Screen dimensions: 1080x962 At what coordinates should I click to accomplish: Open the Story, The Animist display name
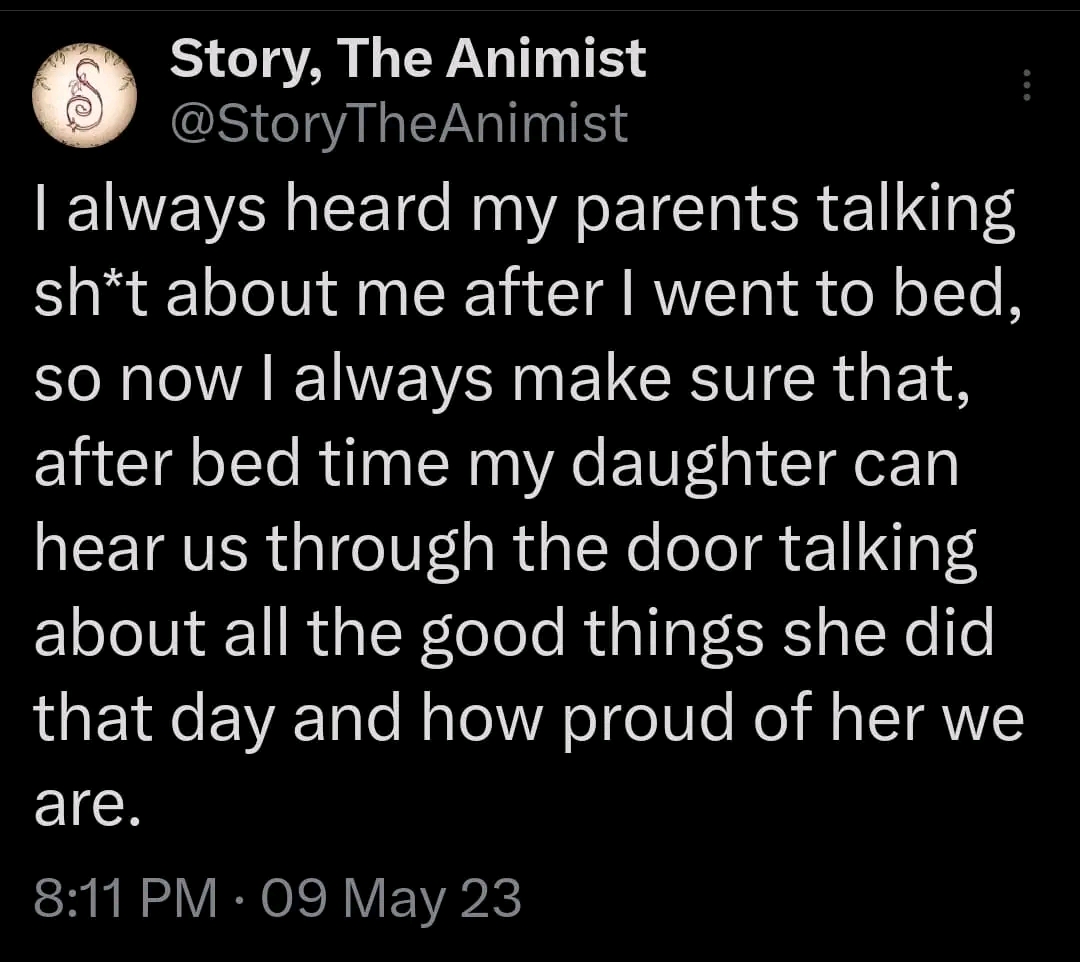[x=408, y=59]
